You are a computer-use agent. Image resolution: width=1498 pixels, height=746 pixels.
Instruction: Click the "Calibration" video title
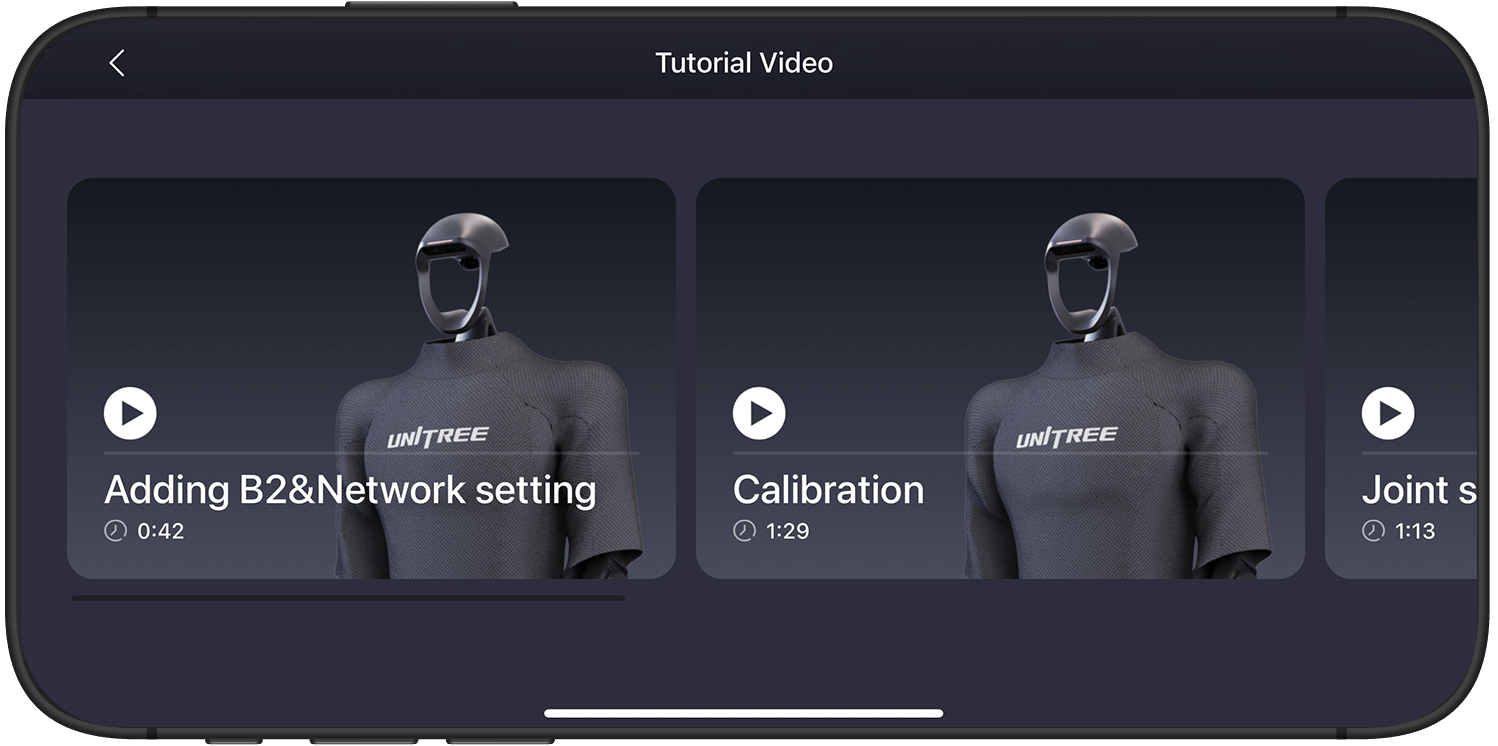pyautogui.click(x=828, y=490)
